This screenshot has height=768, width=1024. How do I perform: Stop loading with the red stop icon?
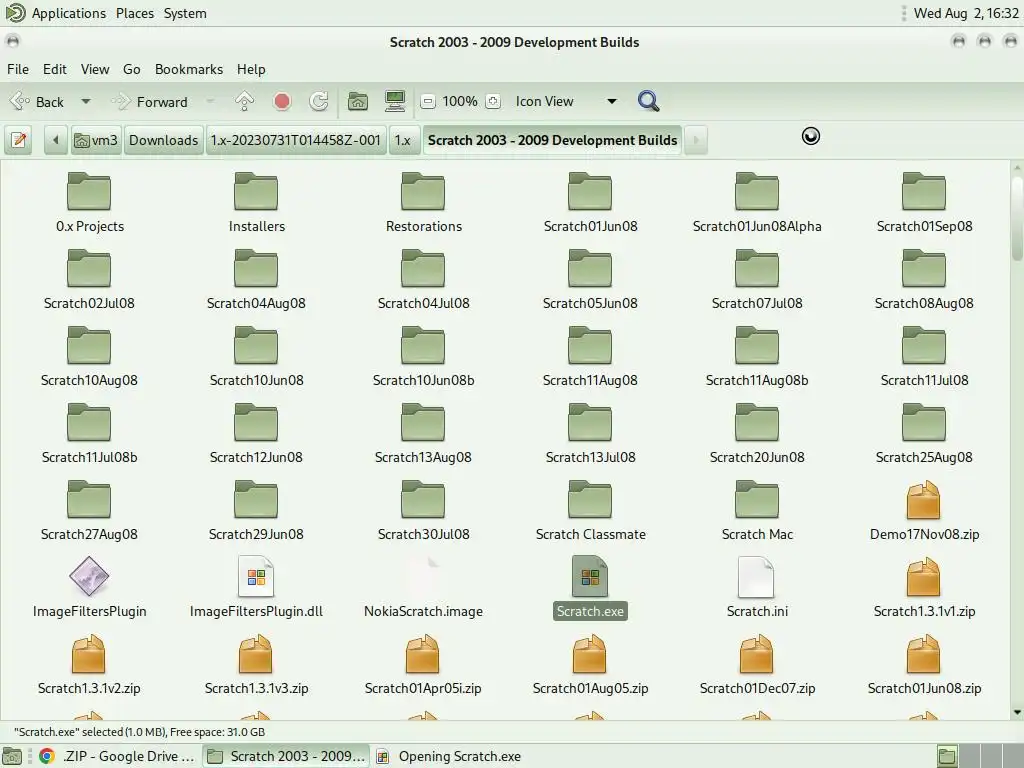pos(282,101)
